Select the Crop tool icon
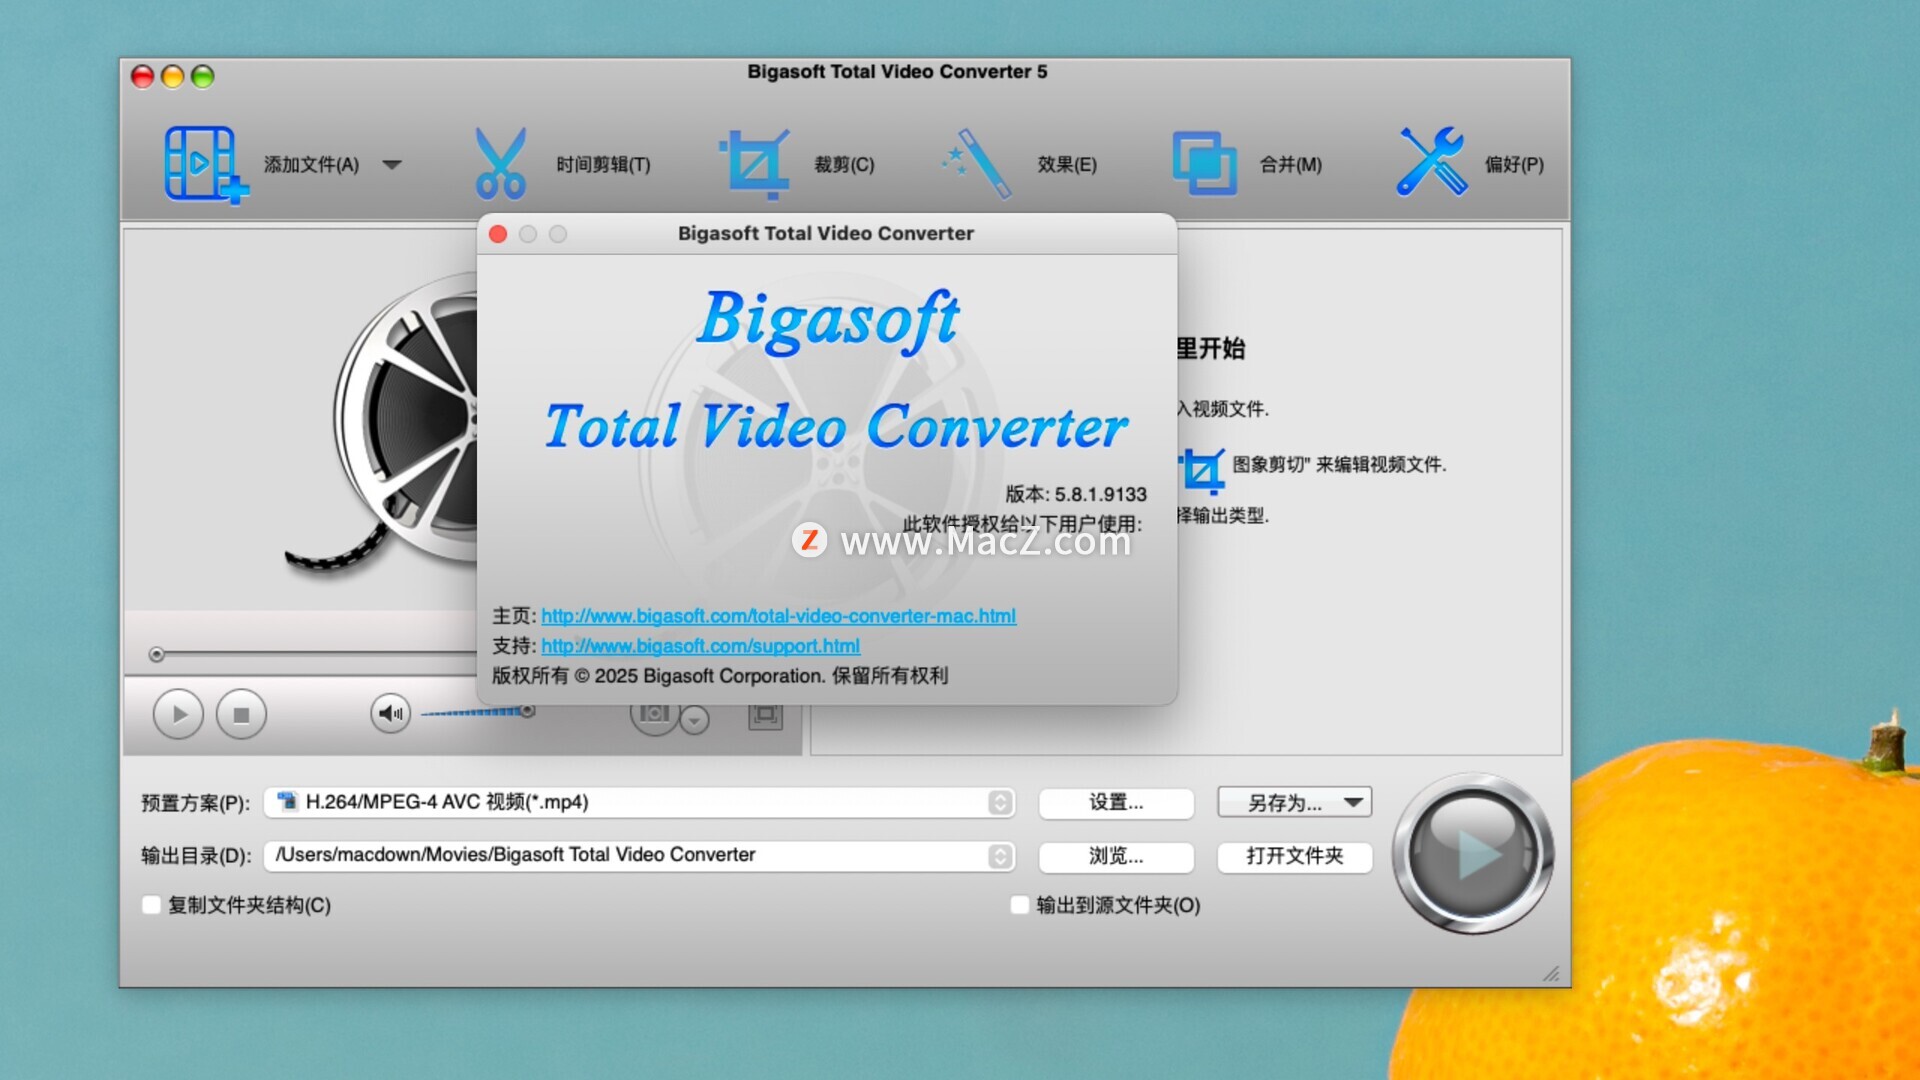 753,164
